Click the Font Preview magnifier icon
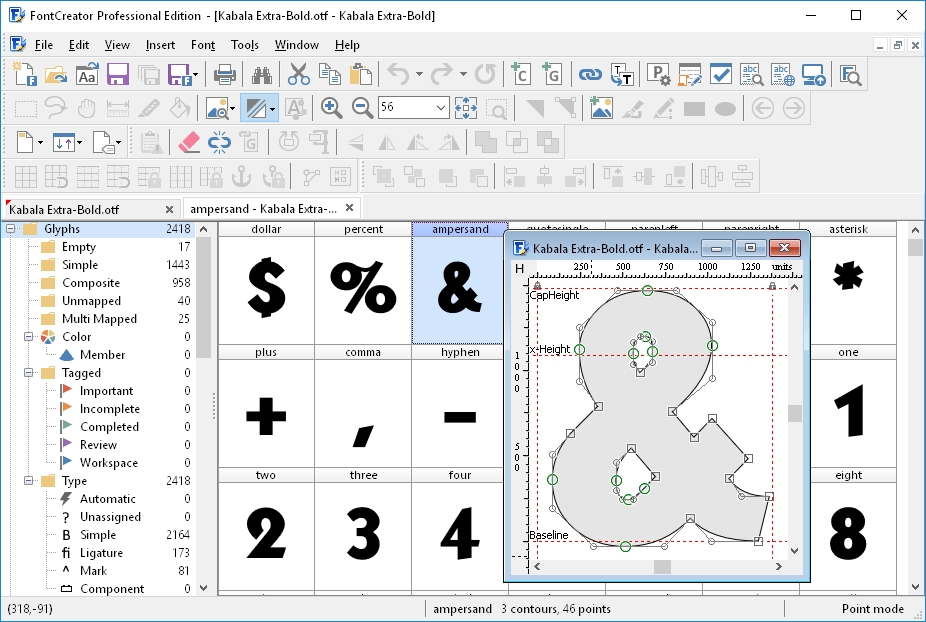This screenshot has height=622, width=926. [x=850, y=74]
